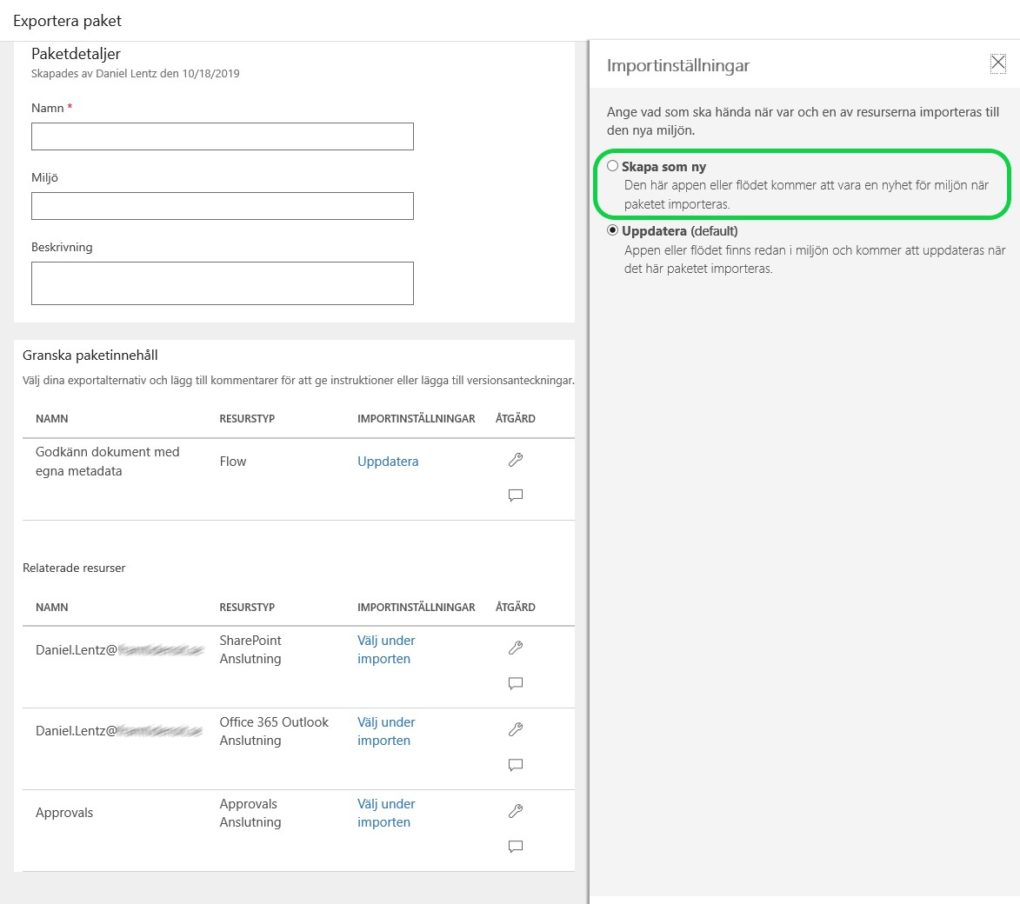This screenshot has width=1020, height=904.
Task: Click the 'Paketdetaljer' heading
Action: 76,53
